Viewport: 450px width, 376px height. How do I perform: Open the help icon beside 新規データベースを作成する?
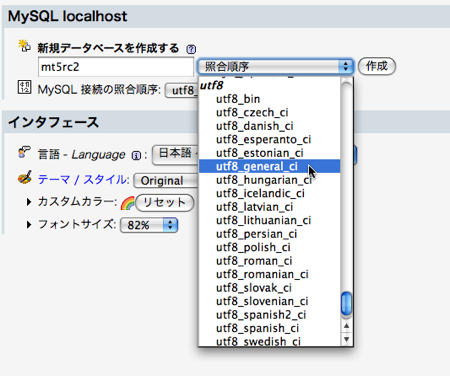[191, 49]
